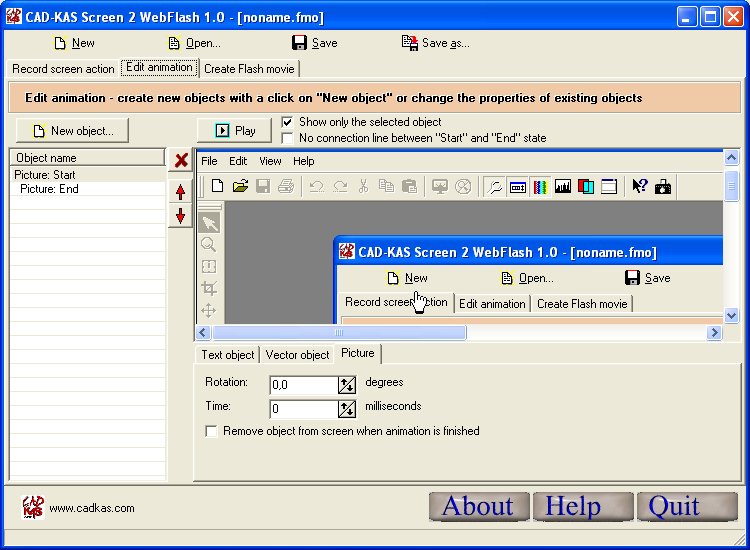Click the preview vertical scrollbar's down arrow
The width and height of the screenshot is (750, 550).
[x=731, y=315]
